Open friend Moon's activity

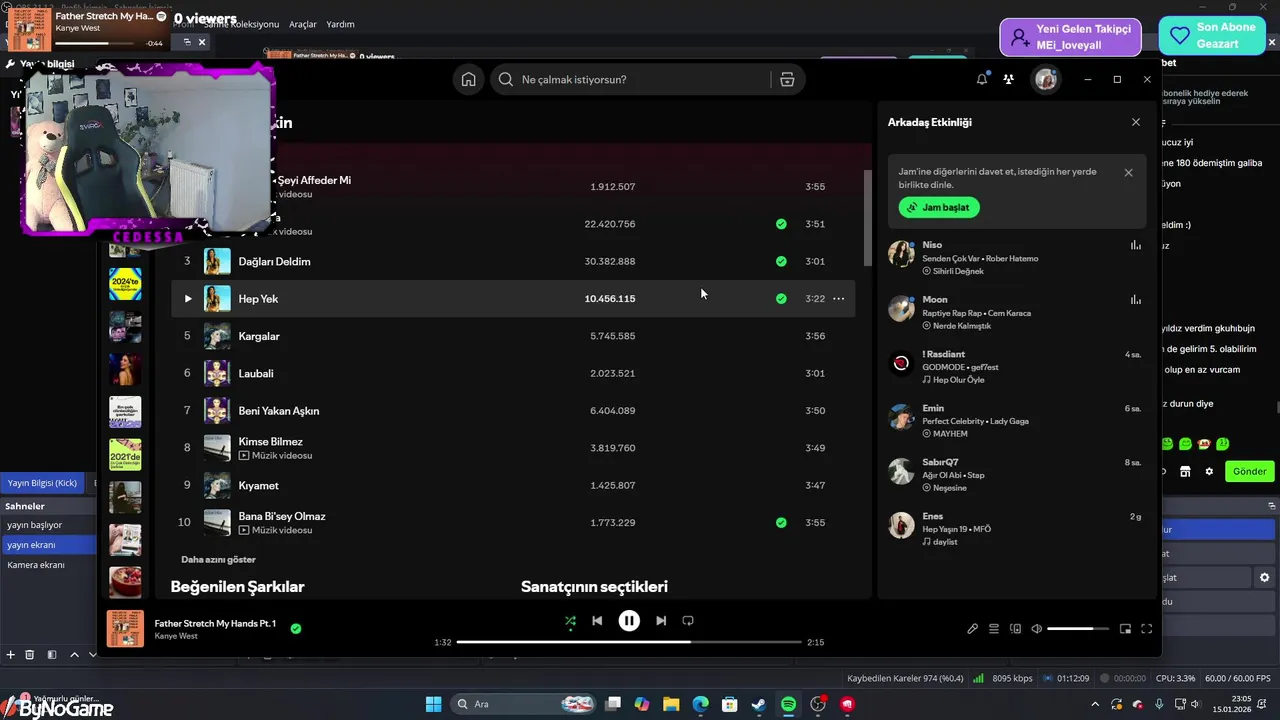point(1015,312)
